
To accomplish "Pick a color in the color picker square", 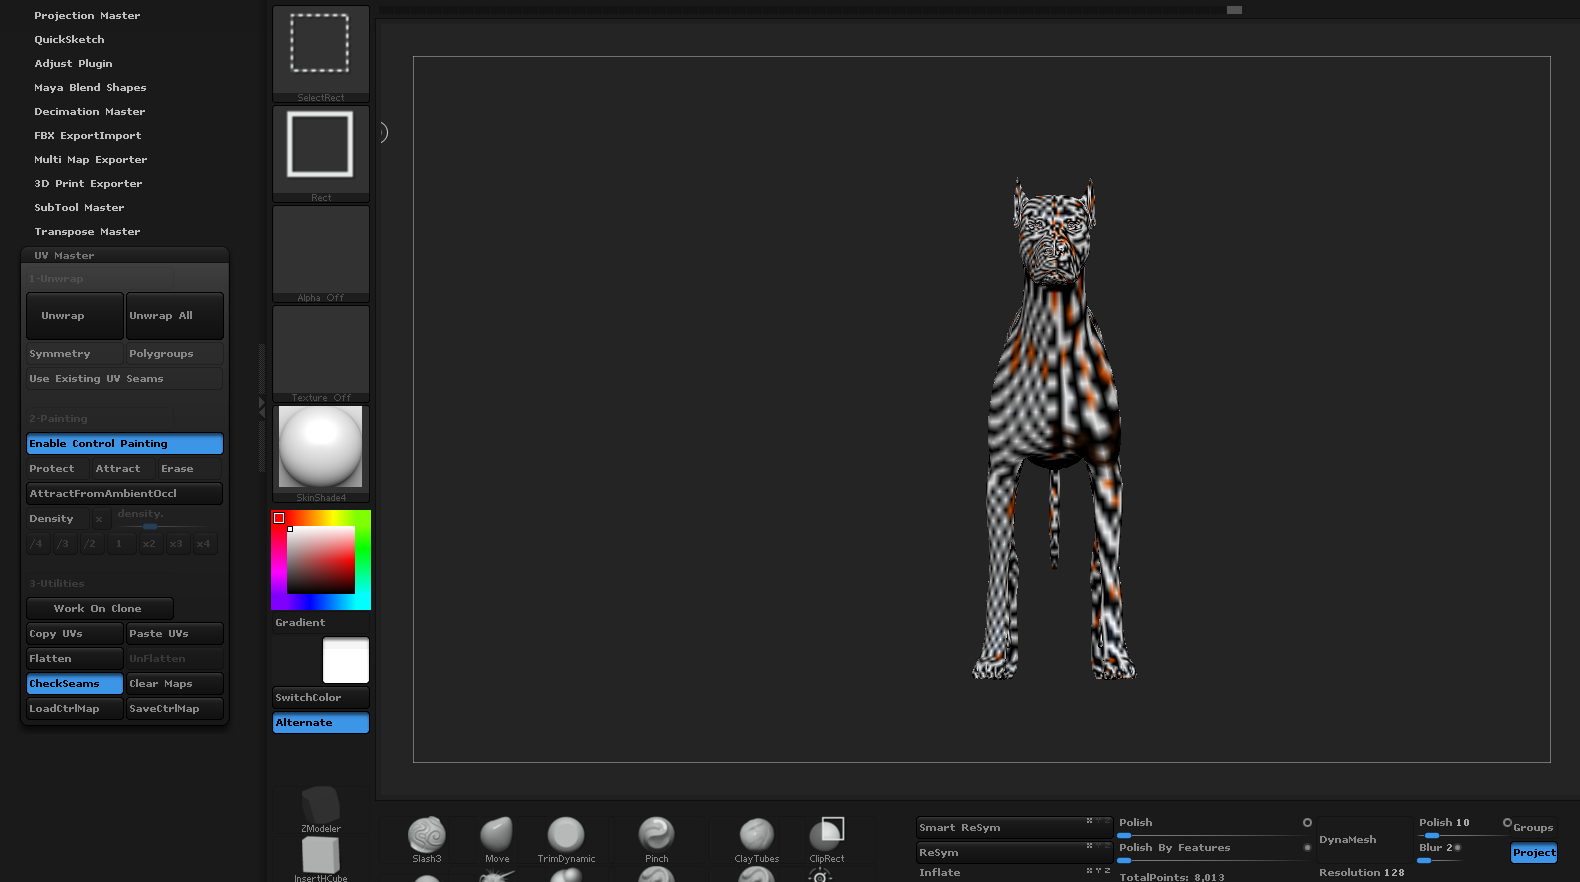I will tap(321, 560).
